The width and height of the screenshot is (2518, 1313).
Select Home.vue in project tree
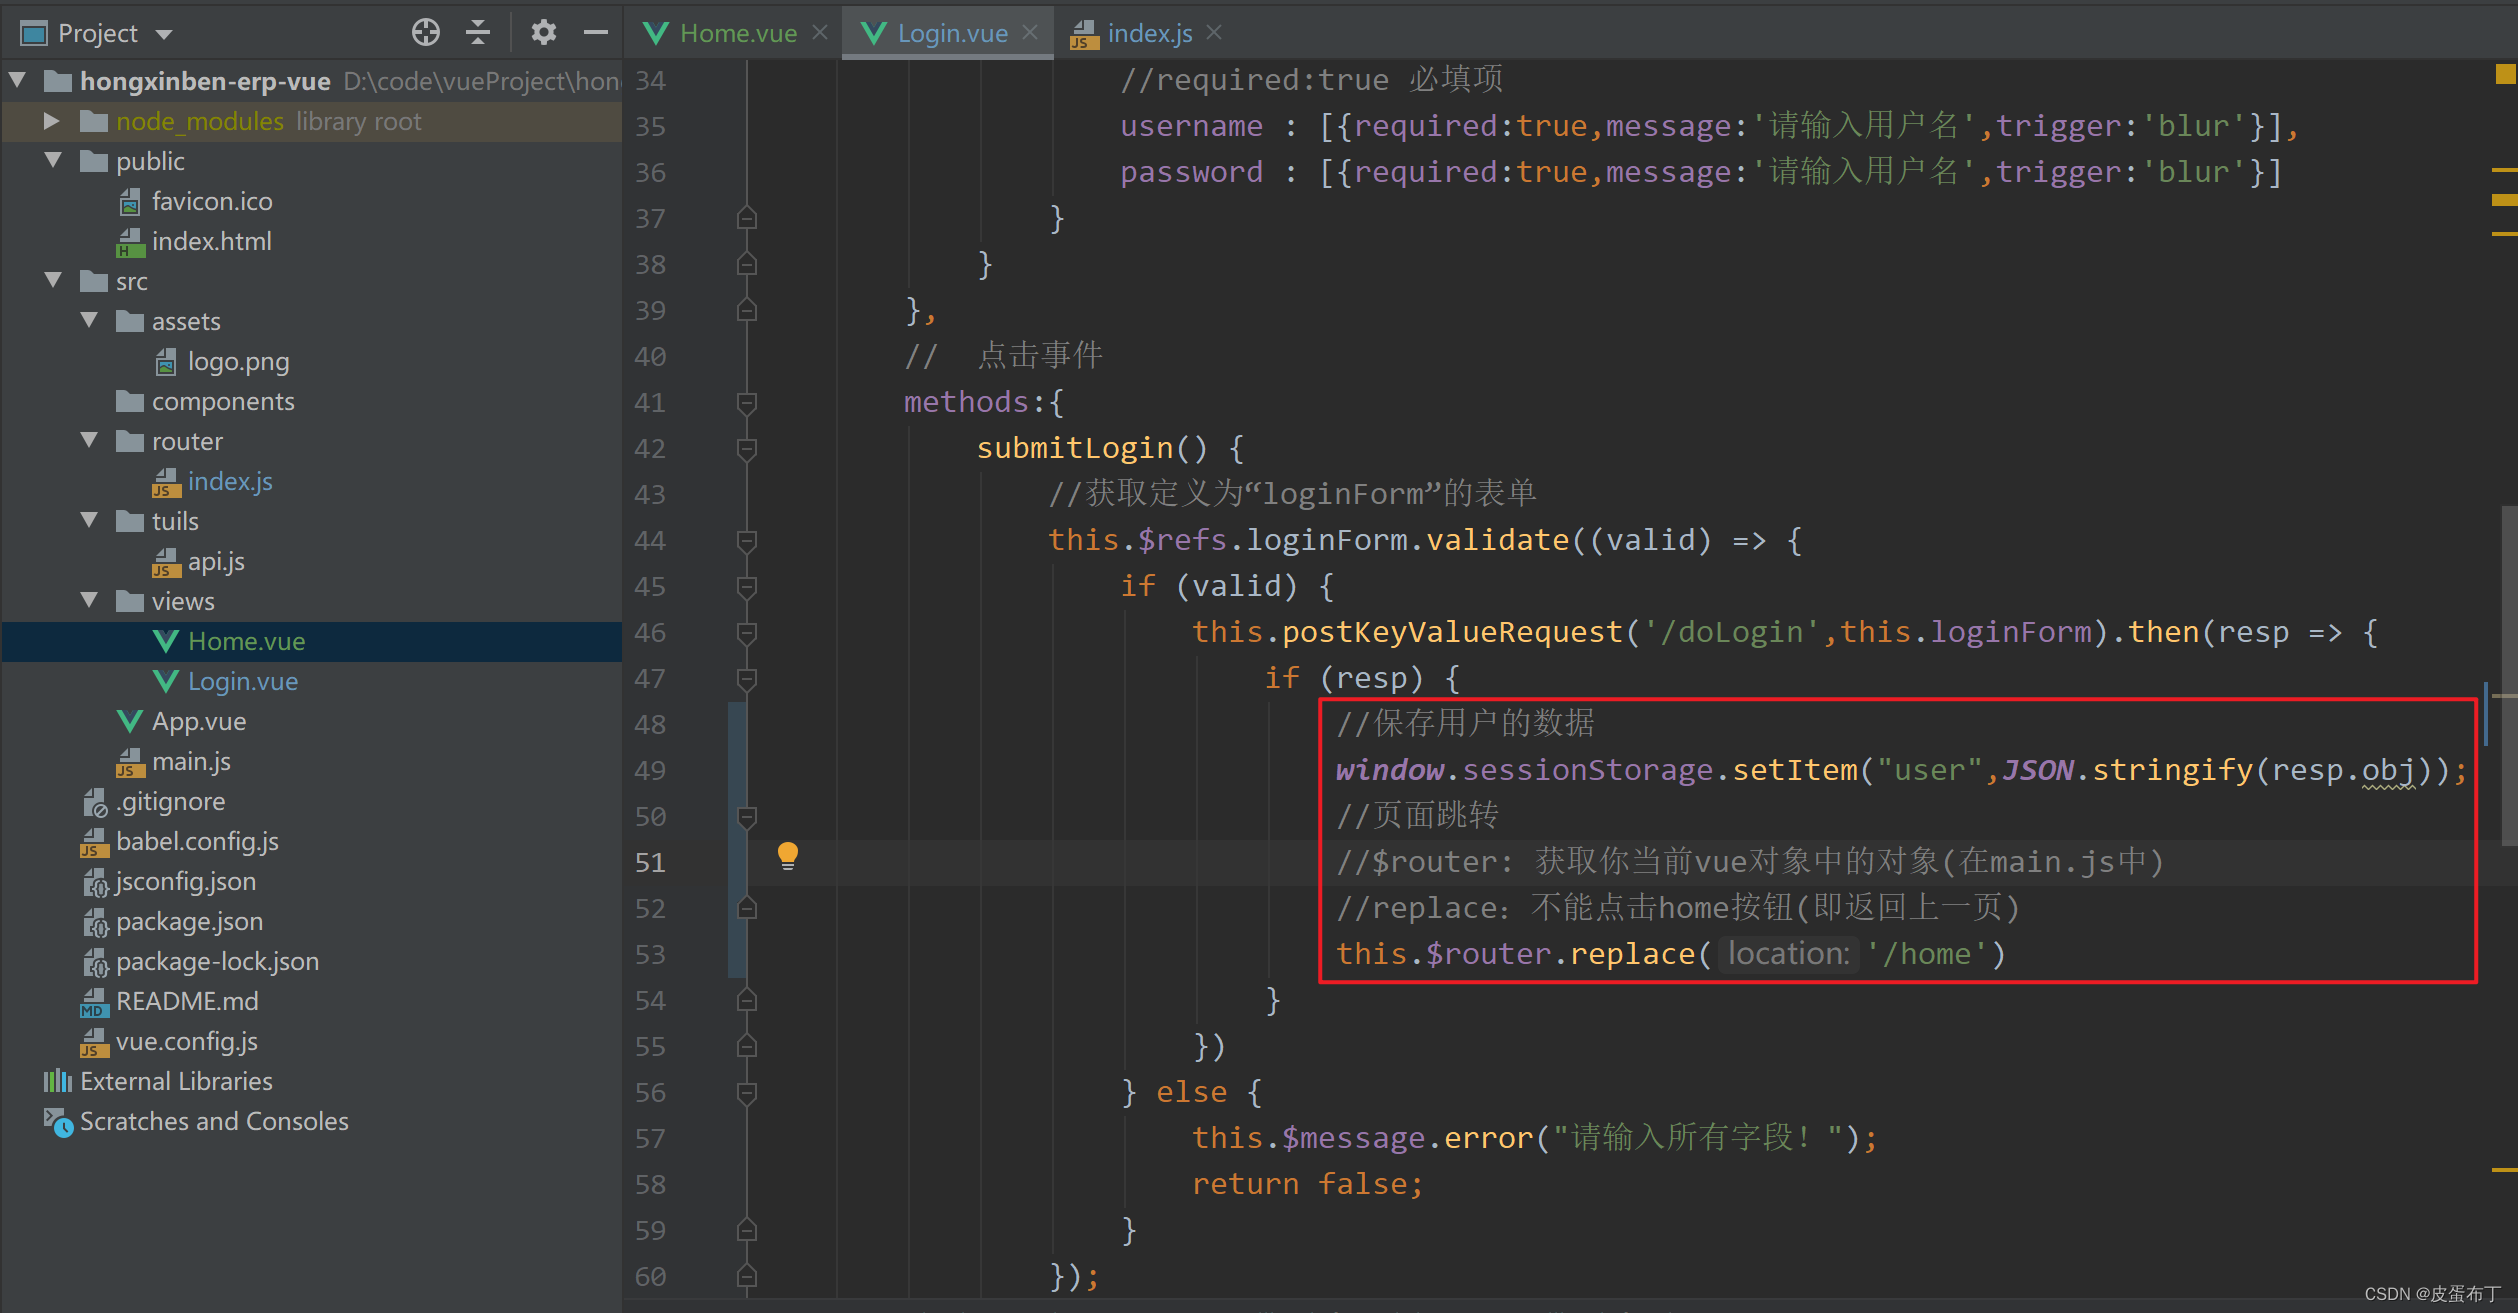pos(246,641)
